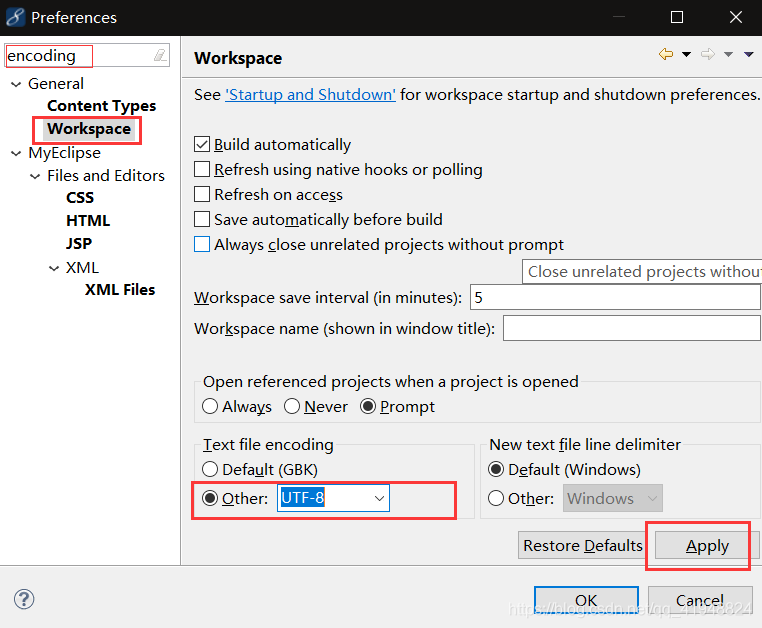Screen dimensions: 762x628
Task: Open 'Startup and Shutdown' link
Action: [311, 94]
